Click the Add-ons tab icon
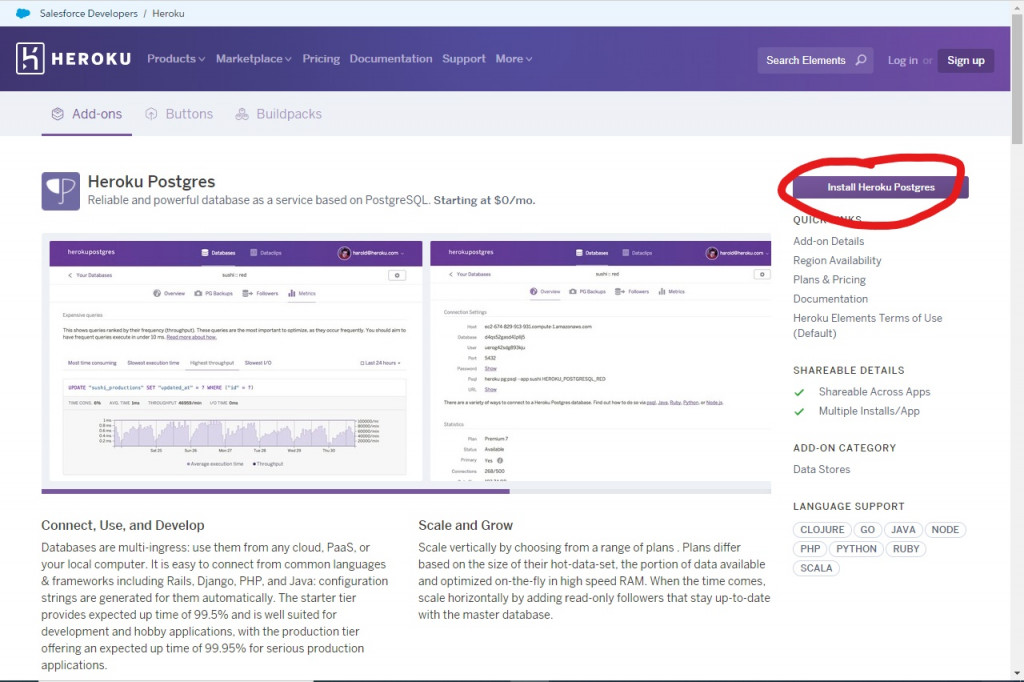Screen dimensions: 1024x682 coord(57,114)
